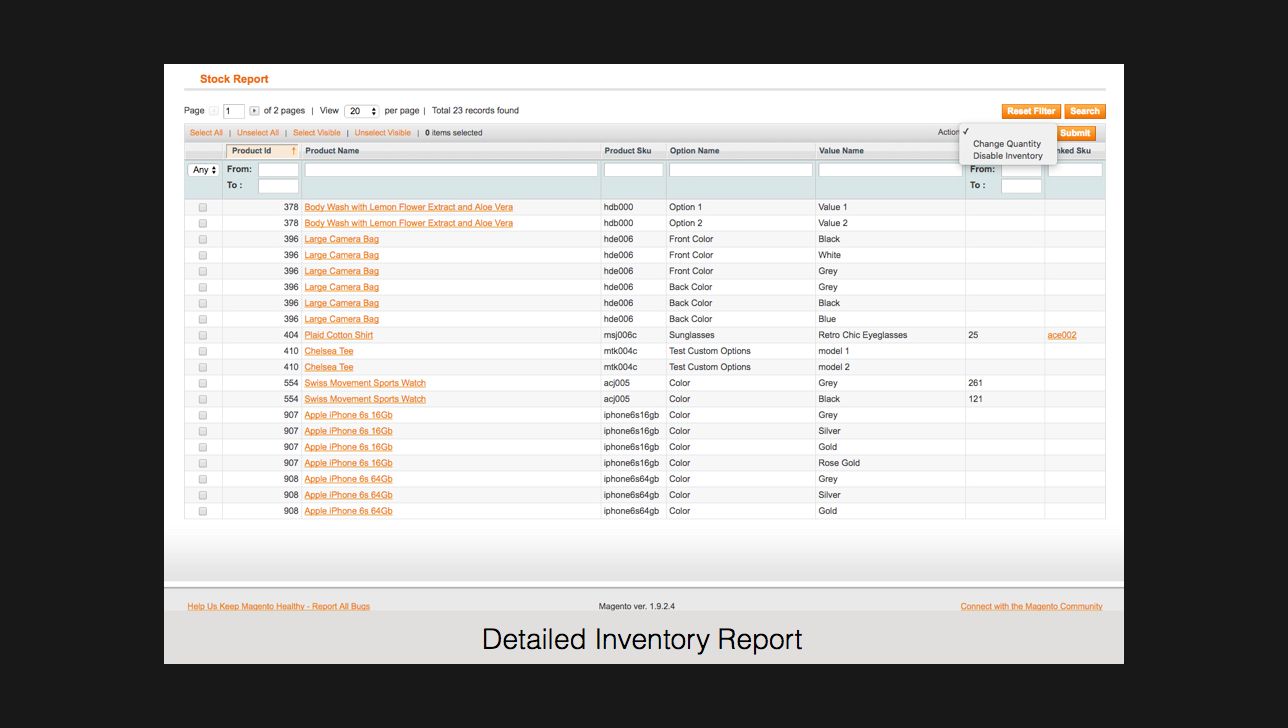Click the sort arrow on Product Id header
The image size is (1288, 728).
pyautogui.click(x=293, y=151)
